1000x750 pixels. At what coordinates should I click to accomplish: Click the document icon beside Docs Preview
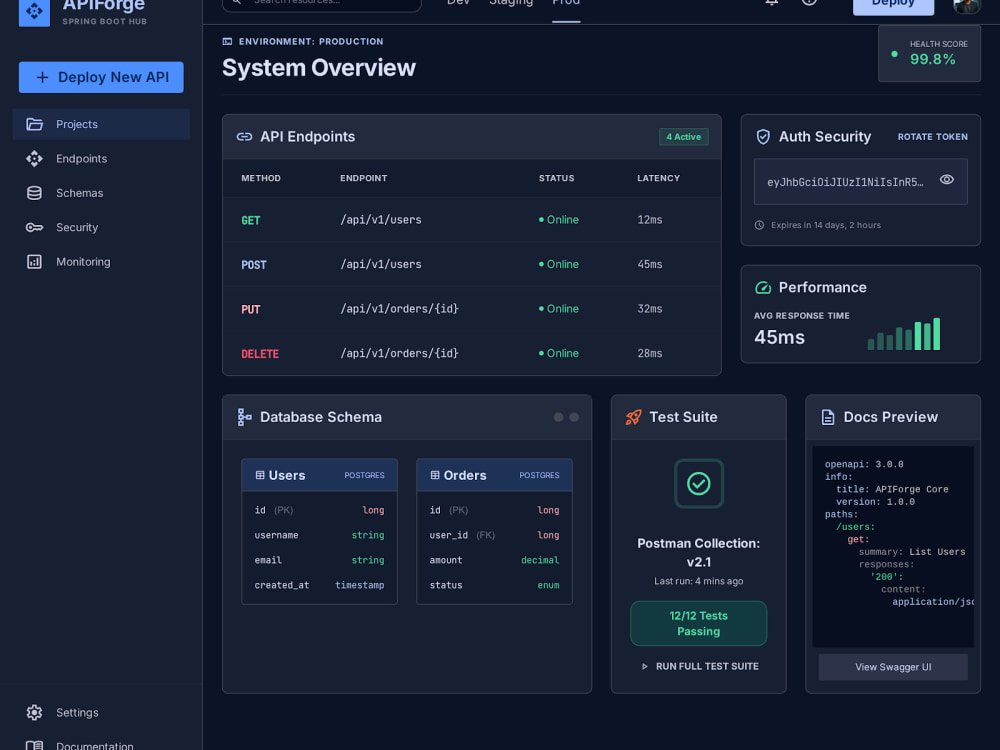tap(828, 417)
